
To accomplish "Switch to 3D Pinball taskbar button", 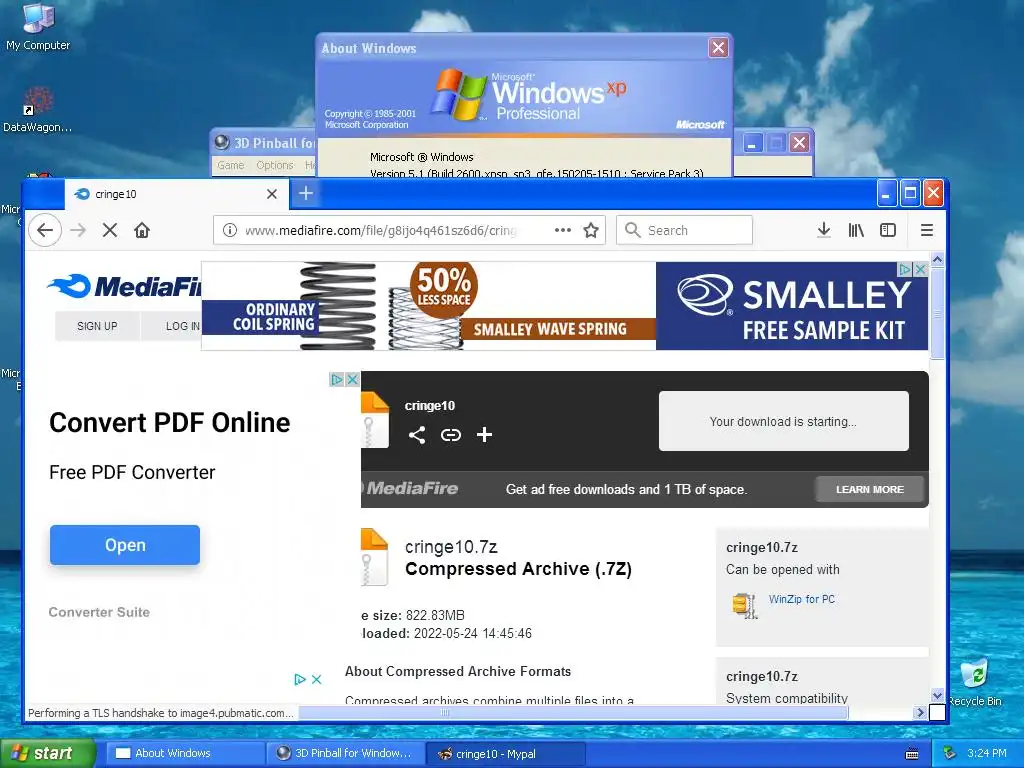I will coord(345,753).
